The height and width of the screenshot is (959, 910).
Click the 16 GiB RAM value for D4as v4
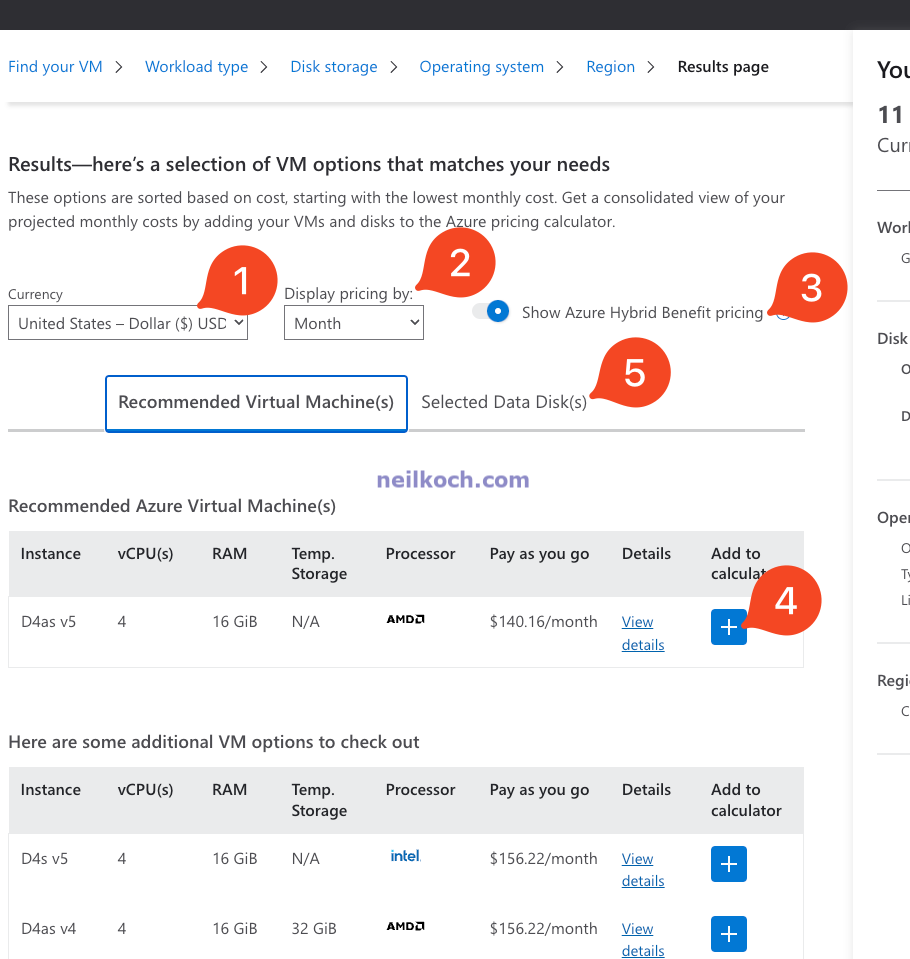(235, 928)
